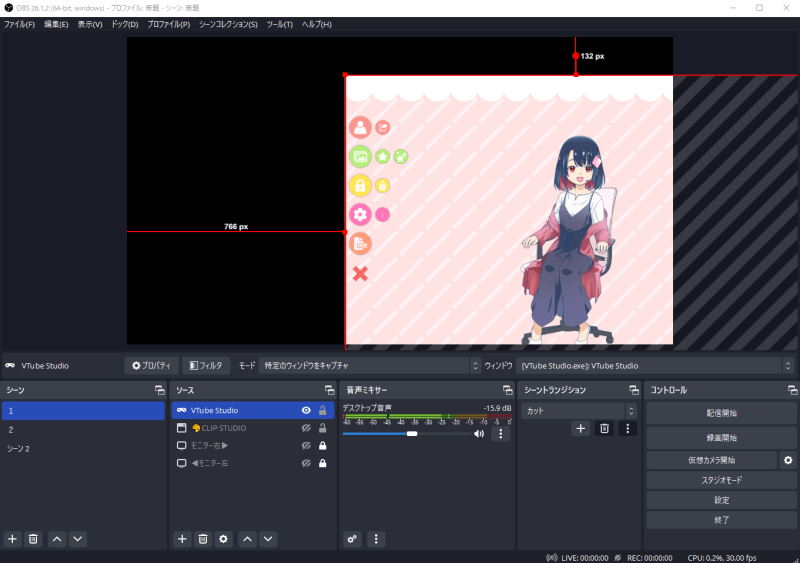Show the ◀モニター左 source
800x563 pixels.
(306, 463)
